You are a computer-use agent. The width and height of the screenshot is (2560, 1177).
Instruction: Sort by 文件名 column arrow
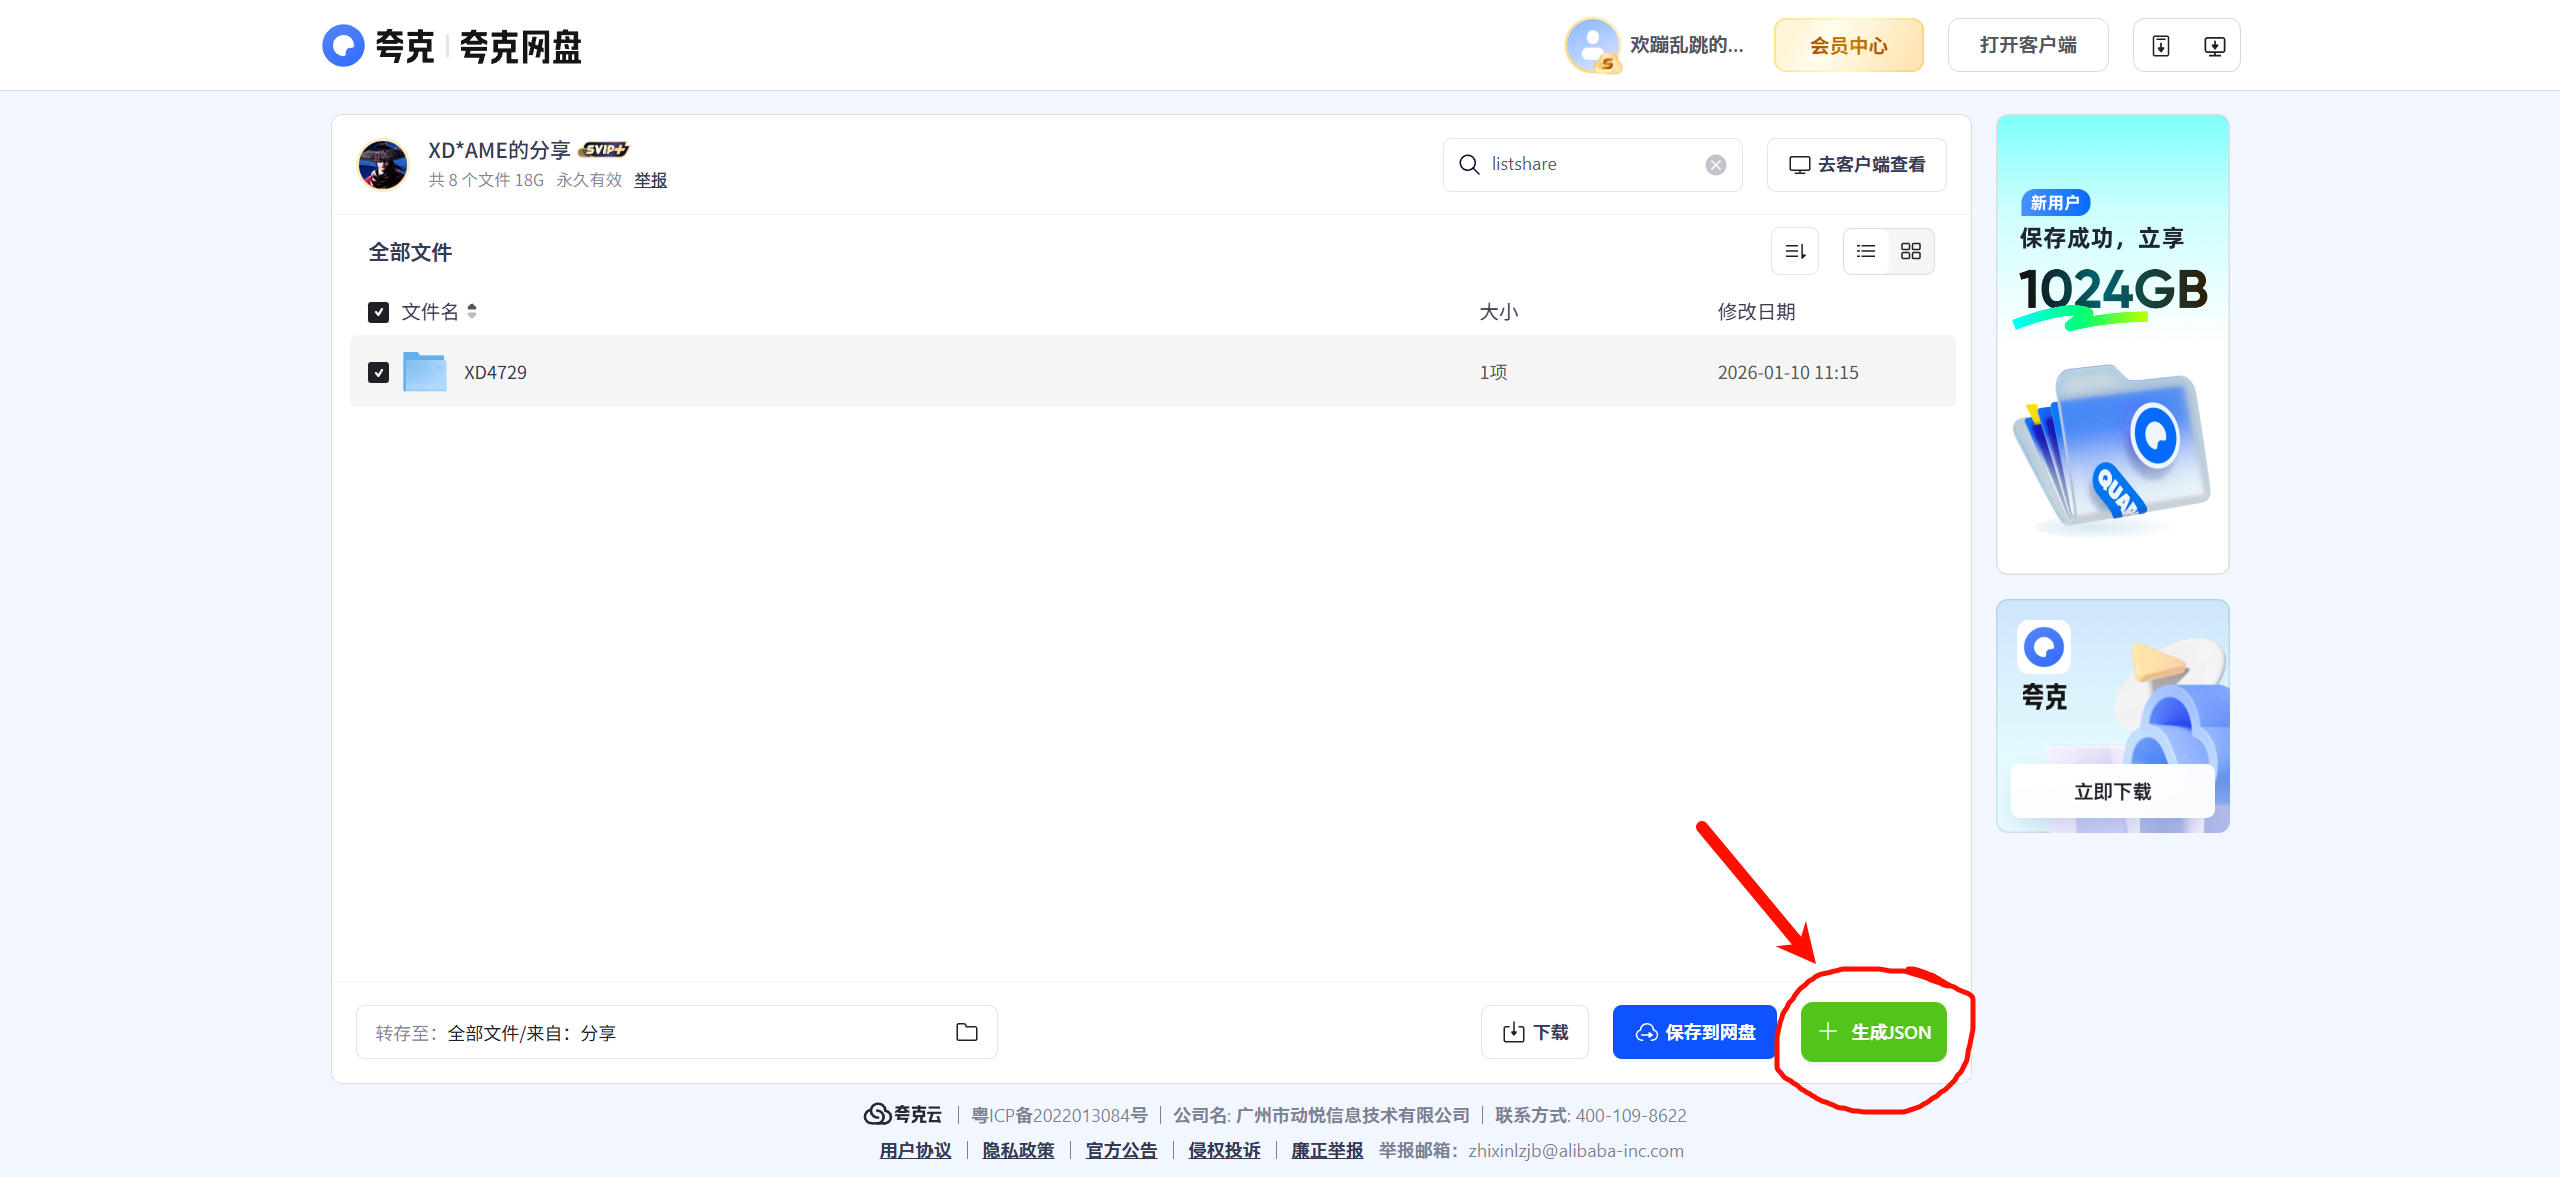click(472, 312)
